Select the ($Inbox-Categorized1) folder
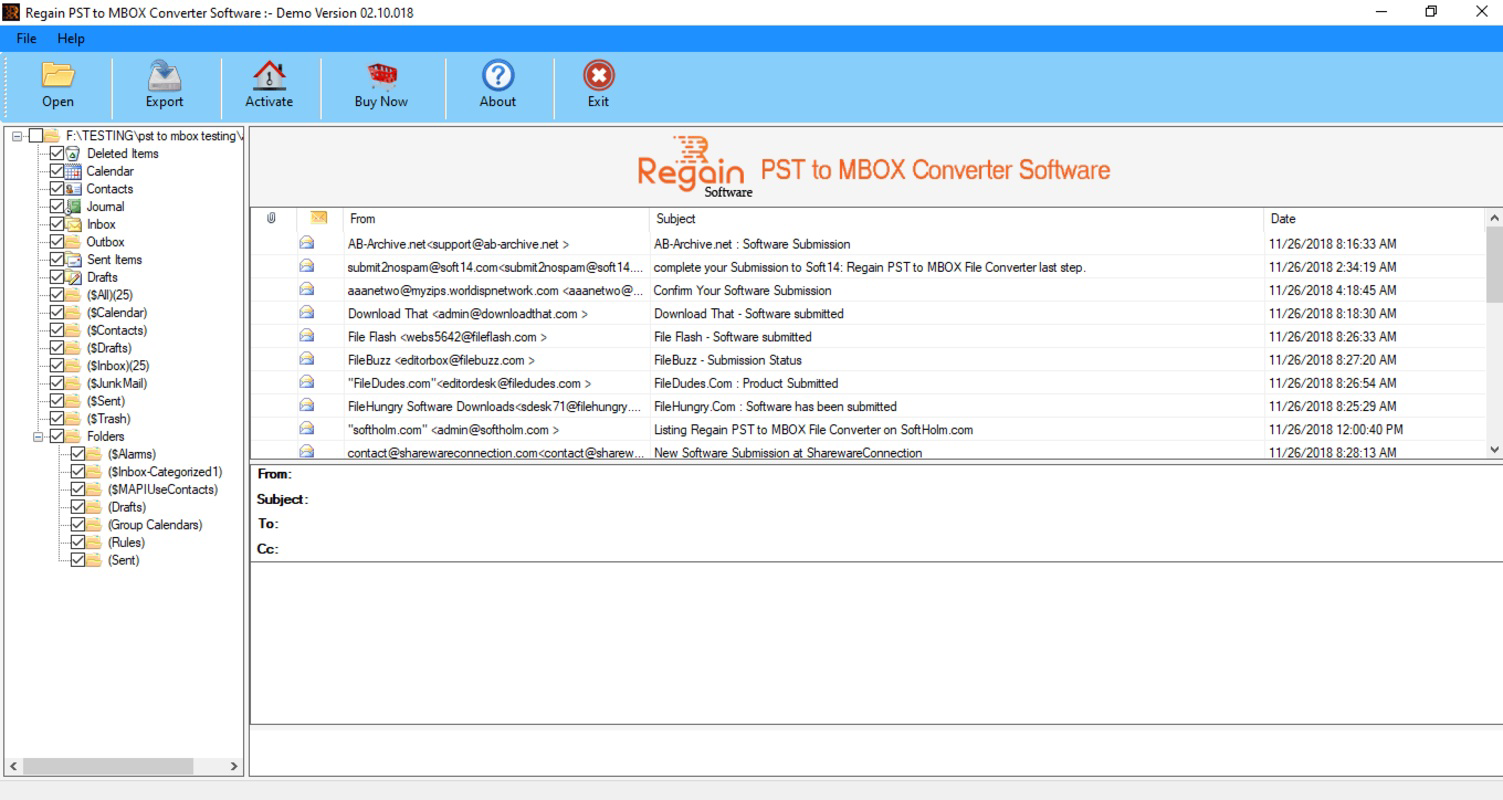This screenshot has height=800, width=1503. [165, 472]
